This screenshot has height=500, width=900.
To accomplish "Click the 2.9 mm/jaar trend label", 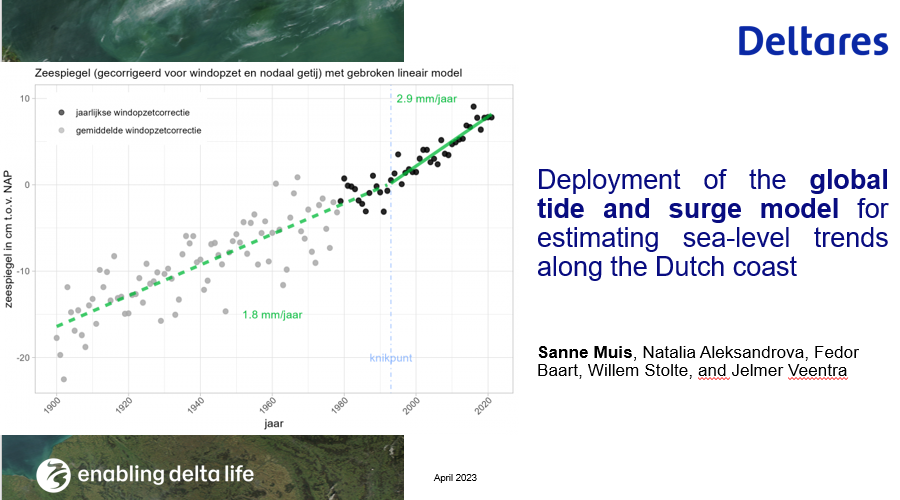I will pyautogui.click(x=426, y=99).
